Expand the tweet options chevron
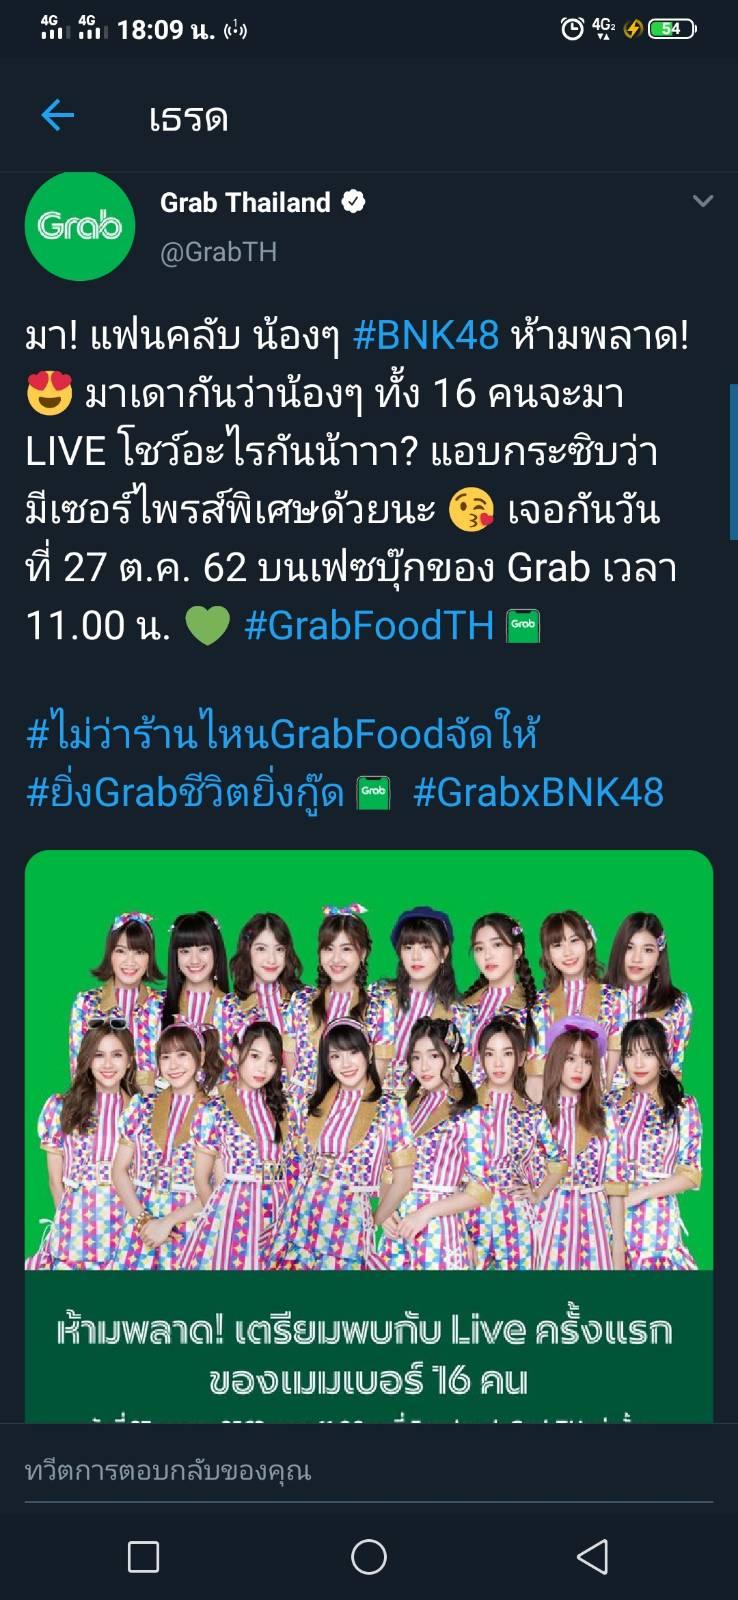This screenshot has height=1600, width=738. (703, 201)
